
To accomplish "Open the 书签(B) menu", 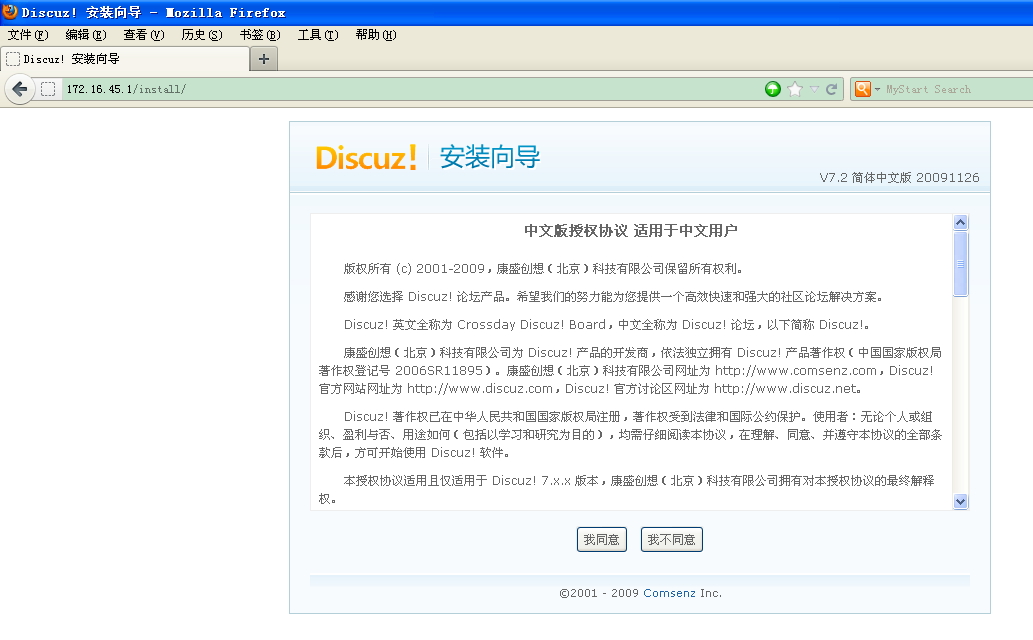I will pos(260,35).
